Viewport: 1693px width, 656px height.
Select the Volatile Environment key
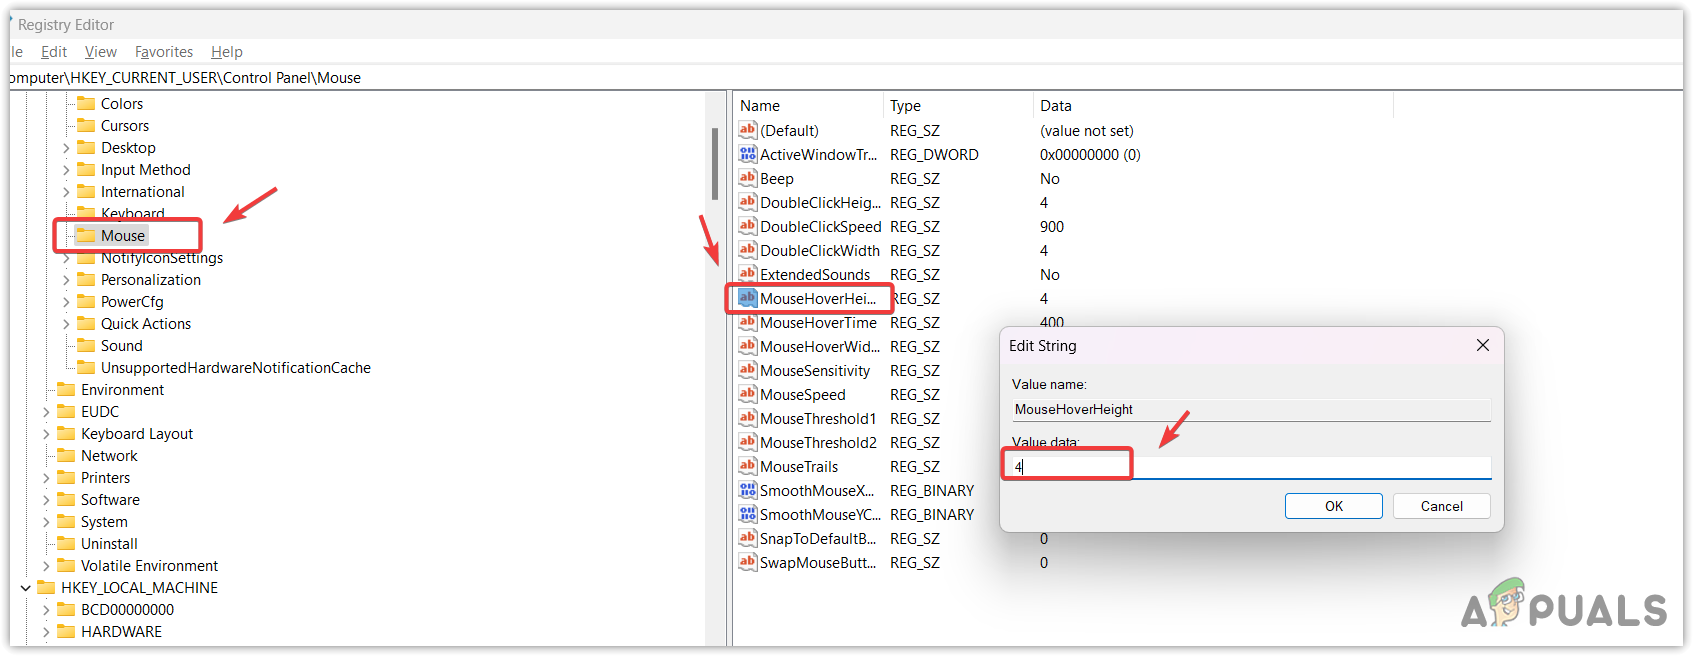tap(149, 565)
